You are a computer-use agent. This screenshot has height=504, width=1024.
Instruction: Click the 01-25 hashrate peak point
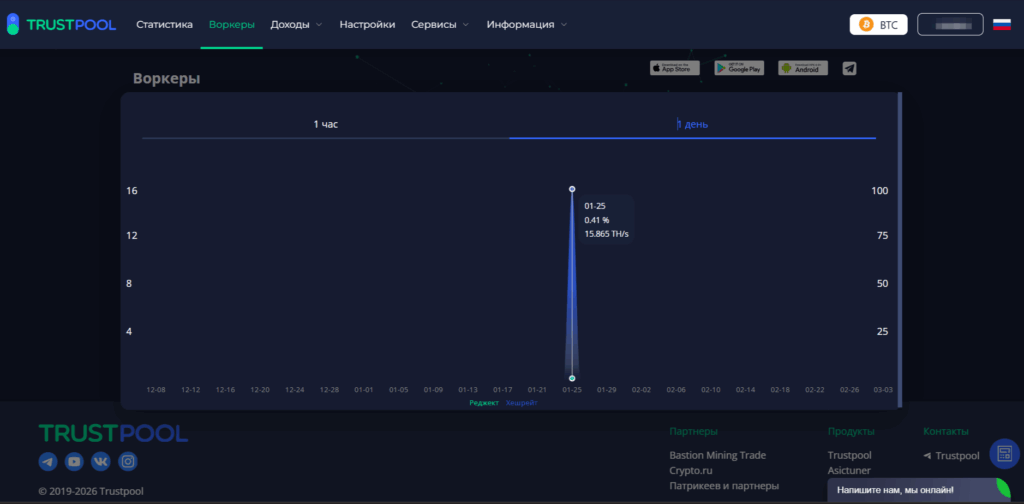click(x=572, y=188)
